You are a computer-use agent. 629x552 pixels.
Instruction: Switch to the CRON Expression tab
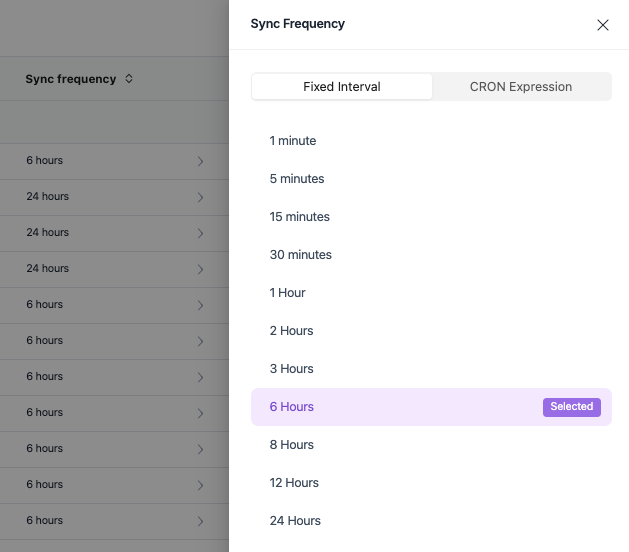tap(521, 87)
